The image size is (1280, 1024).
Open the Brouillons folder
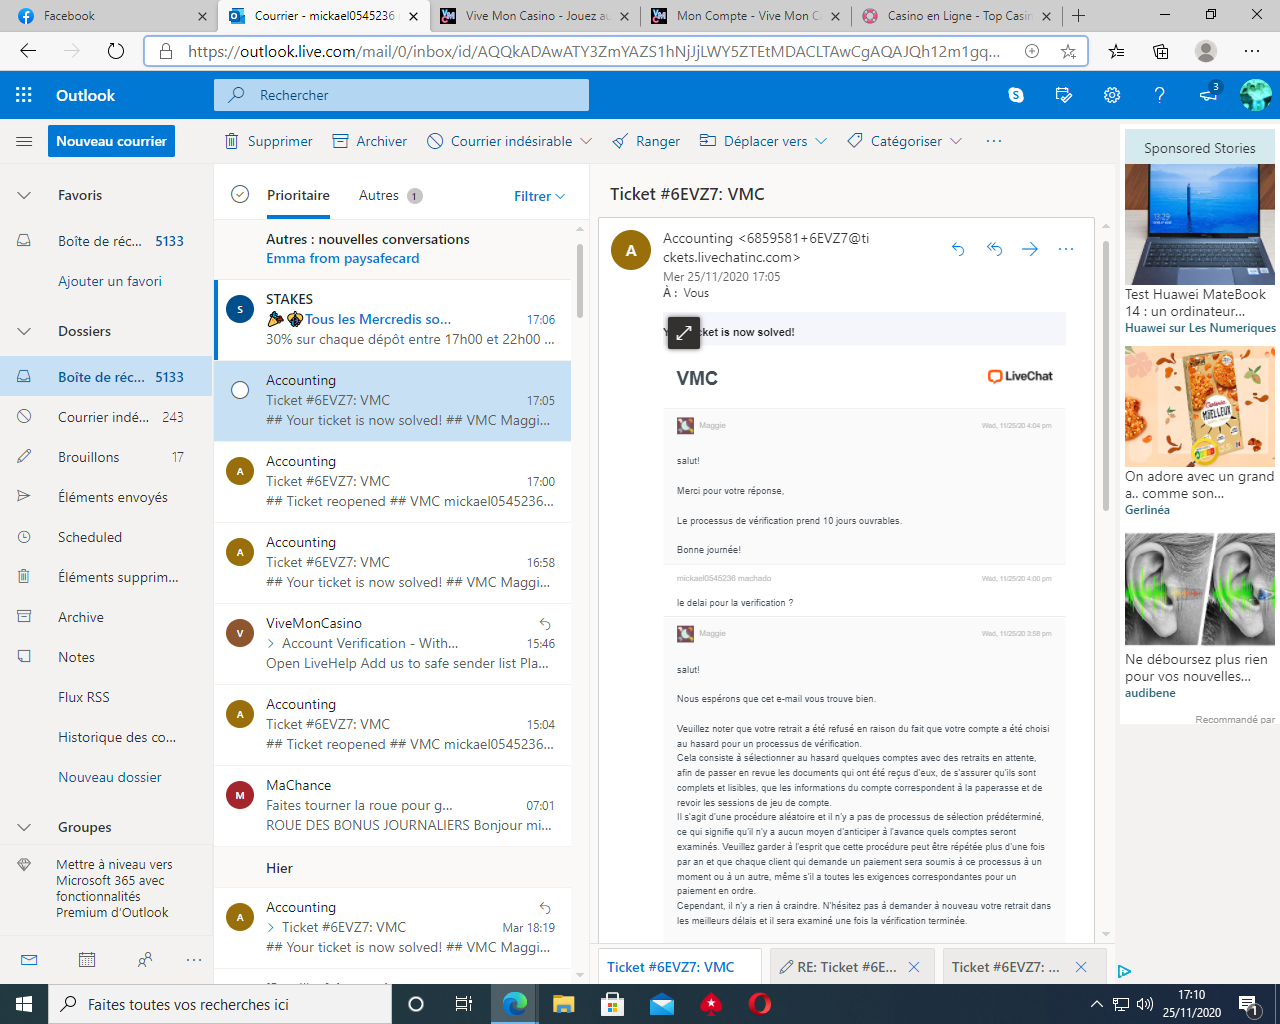[x=106, y=457]
